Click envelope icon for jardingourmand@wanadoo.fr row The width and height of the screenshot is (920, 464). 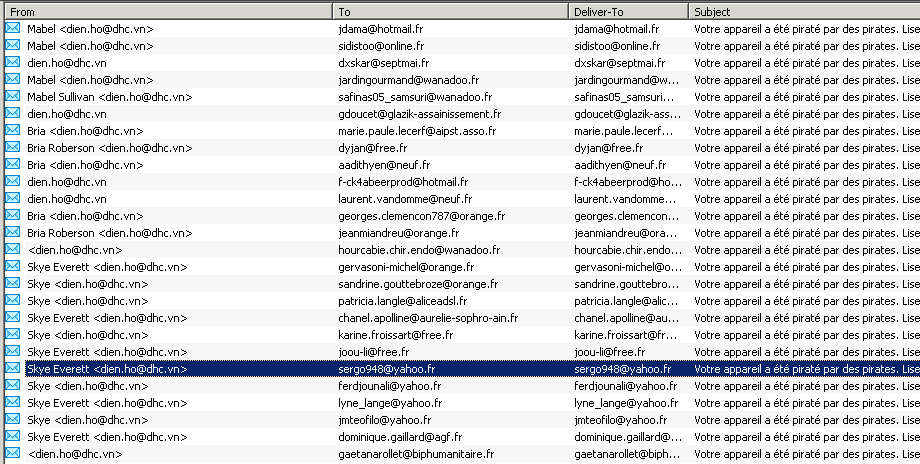pyautogui.click(x=12, y=79)
